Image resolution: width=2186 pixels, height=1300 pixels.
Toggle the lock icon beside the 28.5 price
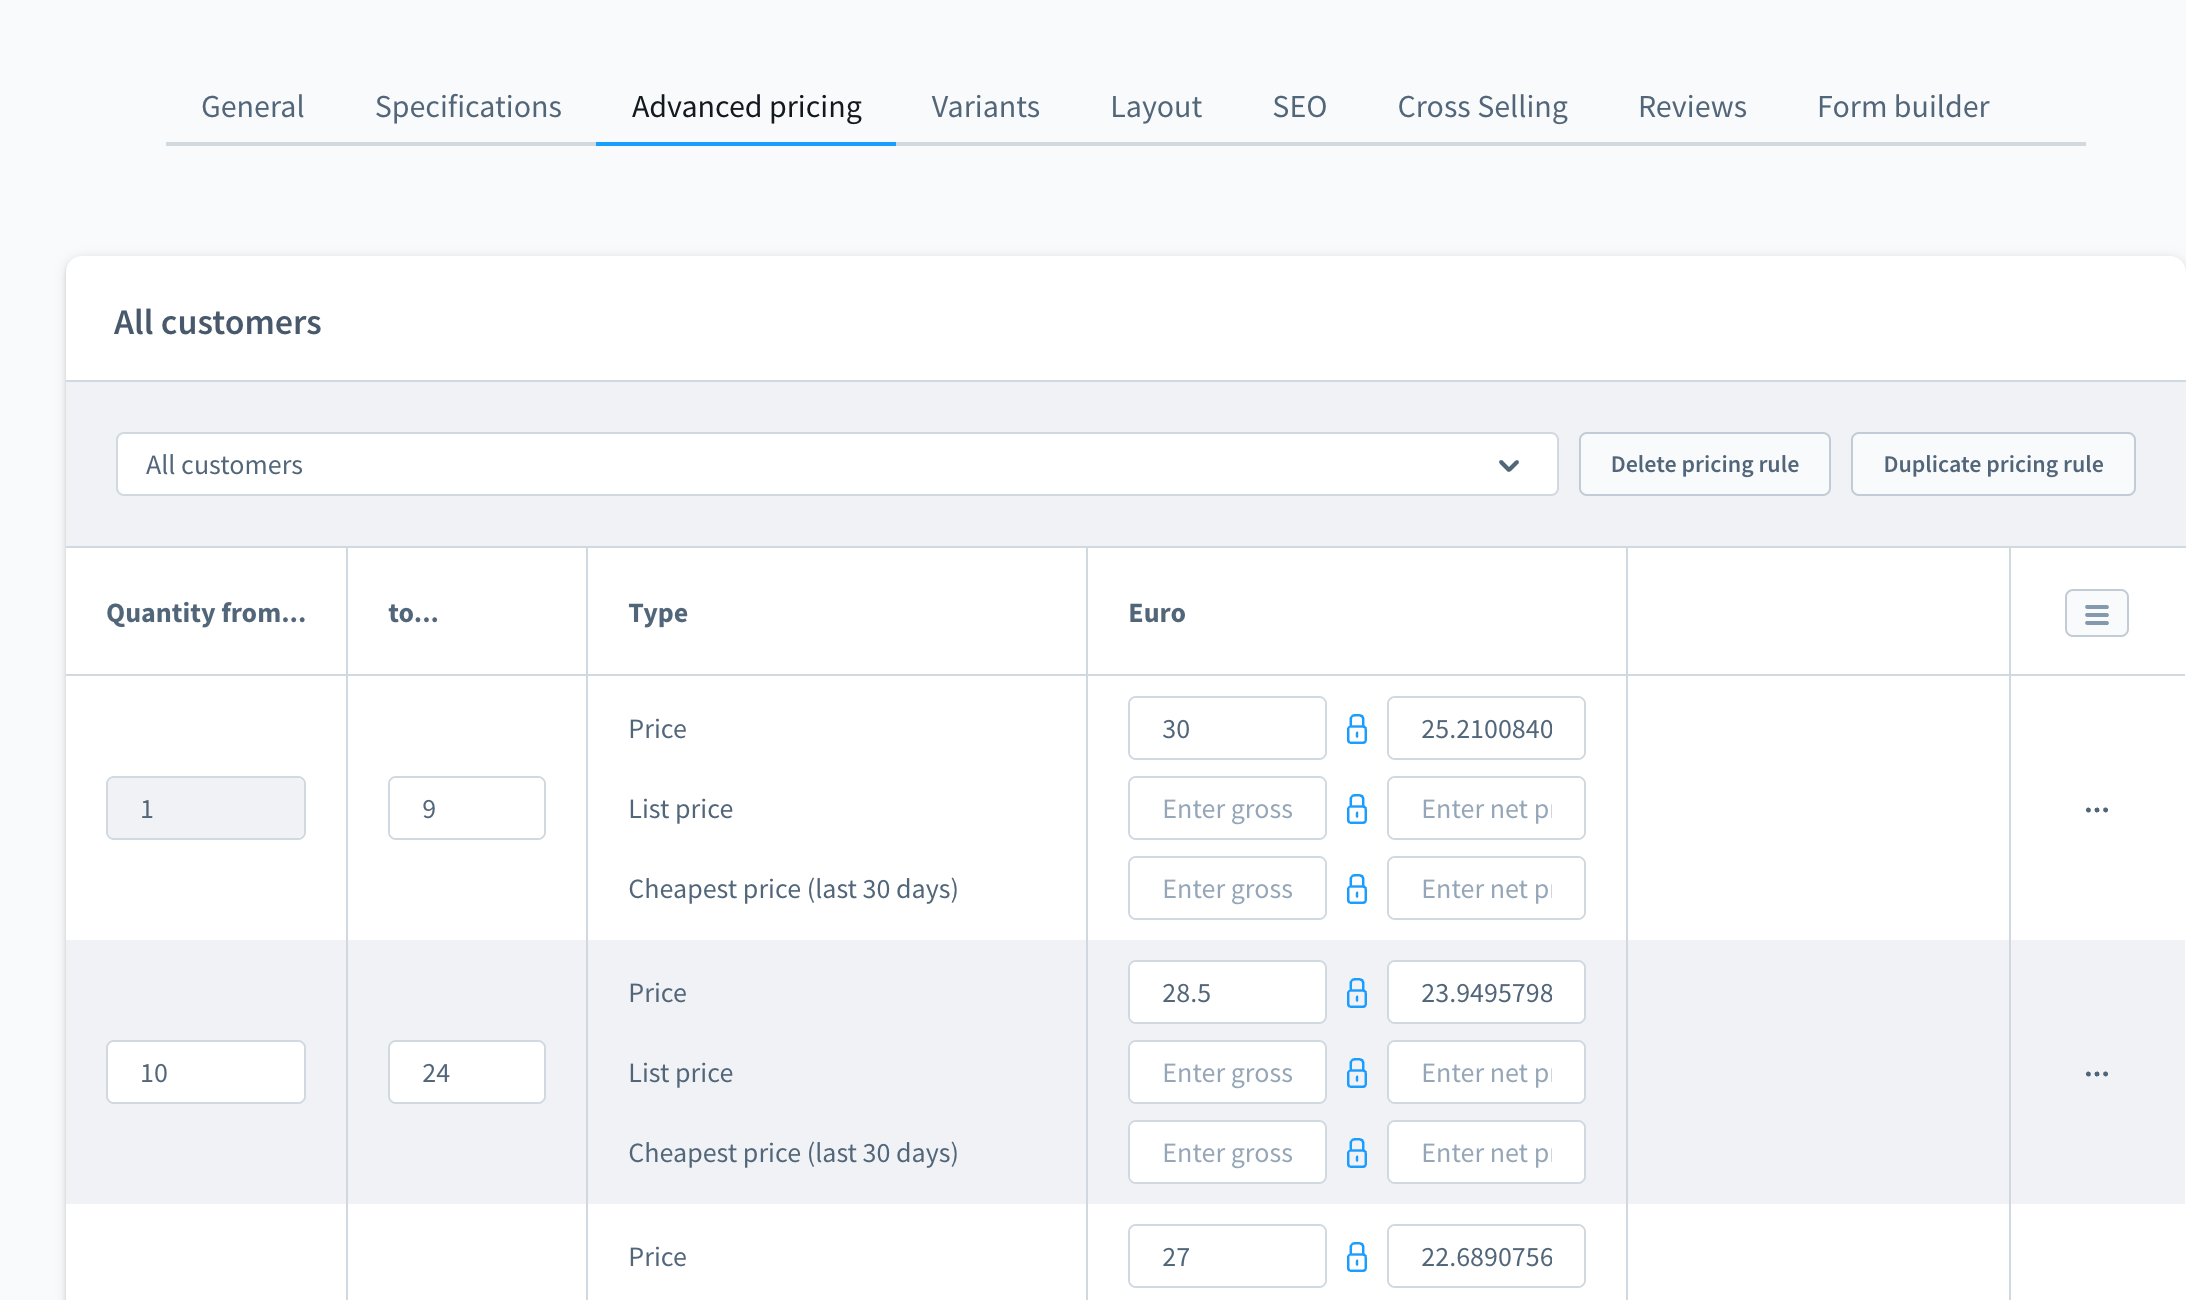coord(1357,993)
